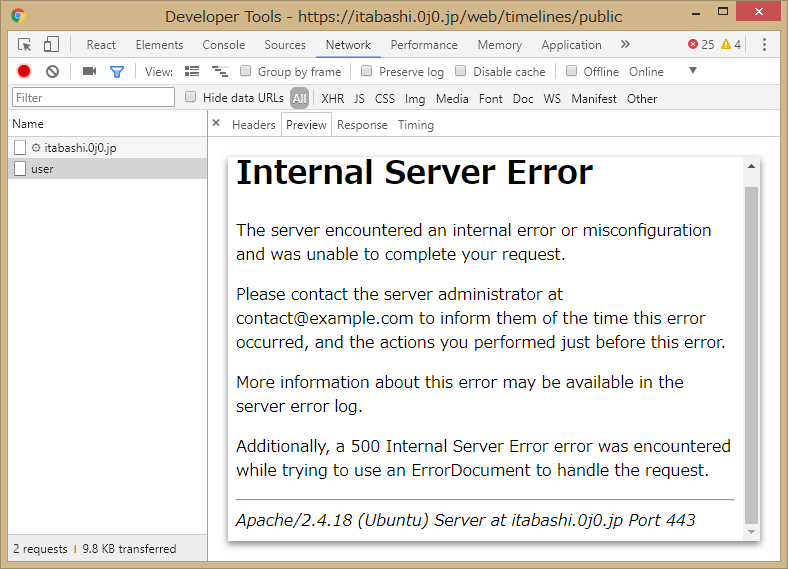The width and height of the screenshot is (788, 569).
Task: Close the request details pane
Action: tap(216, 124)
